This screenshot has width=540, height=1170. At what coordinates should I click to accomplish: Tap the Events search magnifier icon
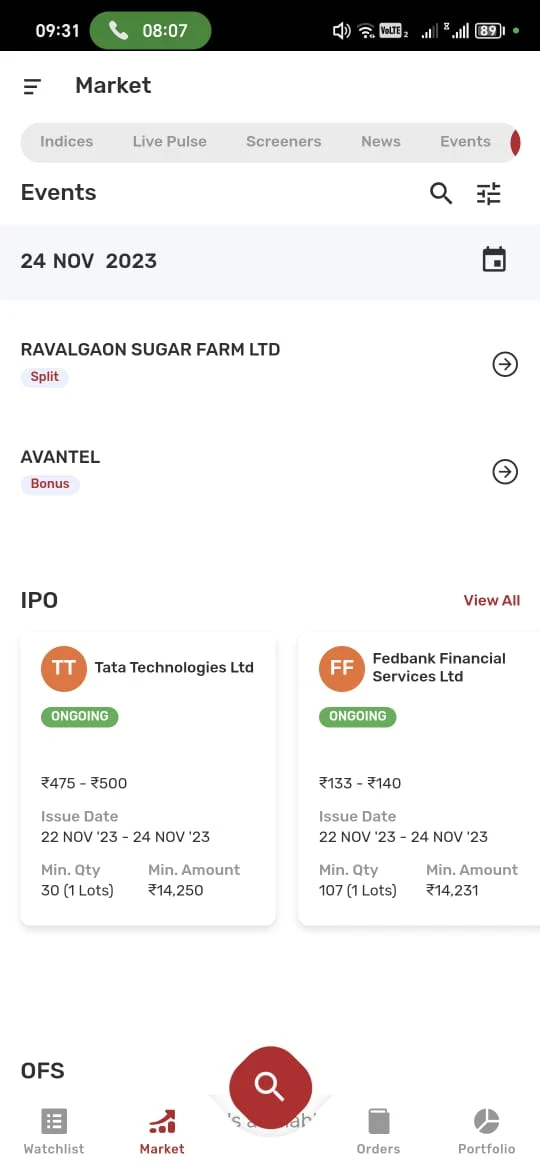coord(441,193)
